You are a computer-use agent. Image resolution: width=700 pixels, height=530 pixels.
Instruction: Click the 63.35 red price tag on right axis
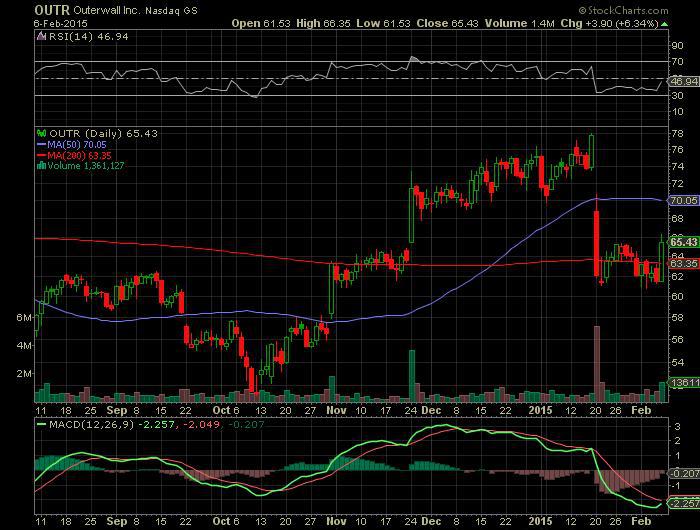683,263
